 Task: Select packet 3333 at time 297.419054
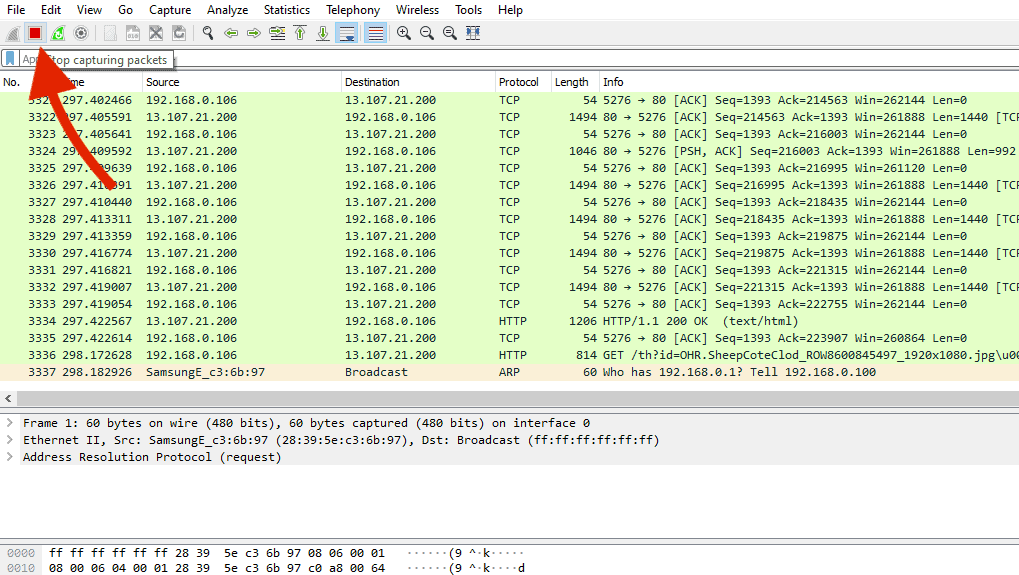coord(510,304)
